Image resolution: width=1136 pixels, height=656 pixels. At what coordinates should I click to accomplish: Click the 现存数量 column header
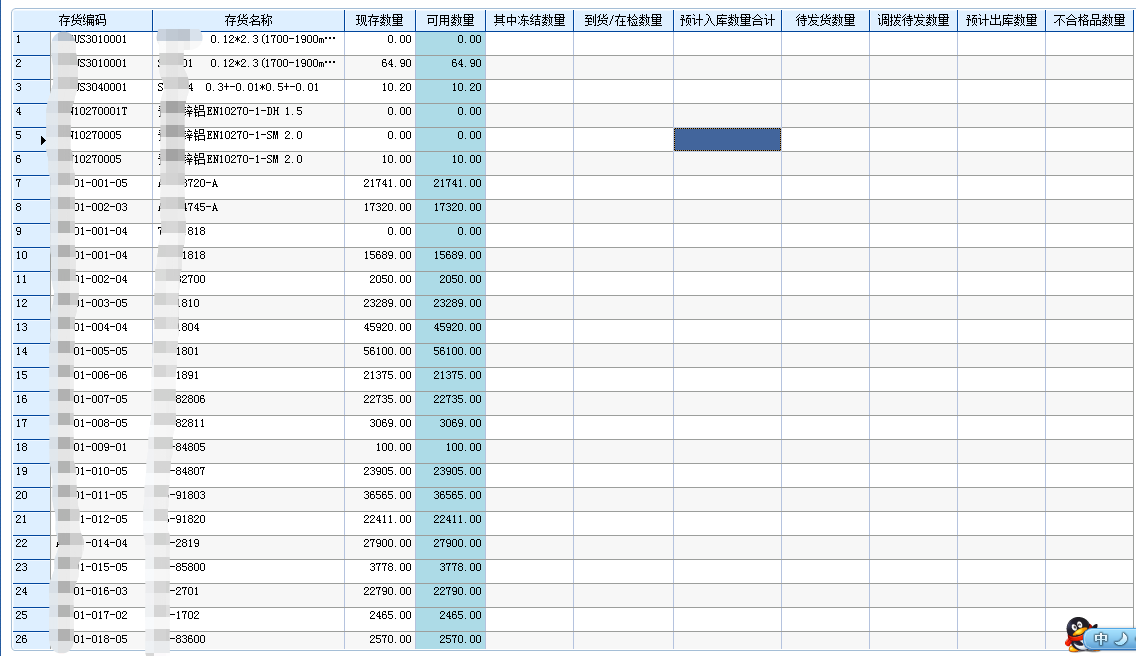[380, 20]
